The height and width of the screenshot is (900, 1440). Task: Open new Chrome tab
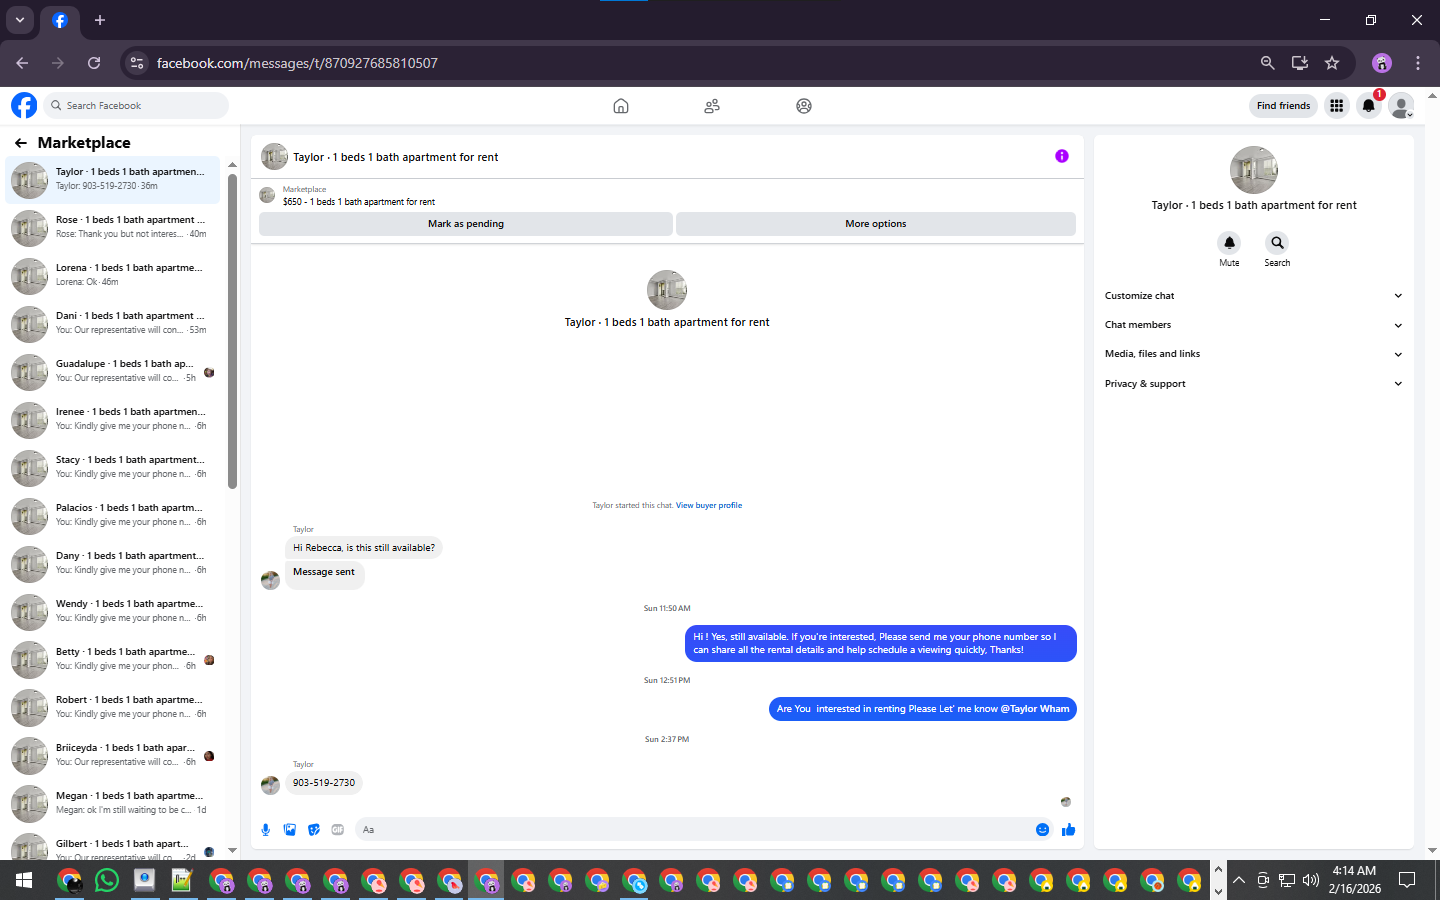[x=100, y=20]
